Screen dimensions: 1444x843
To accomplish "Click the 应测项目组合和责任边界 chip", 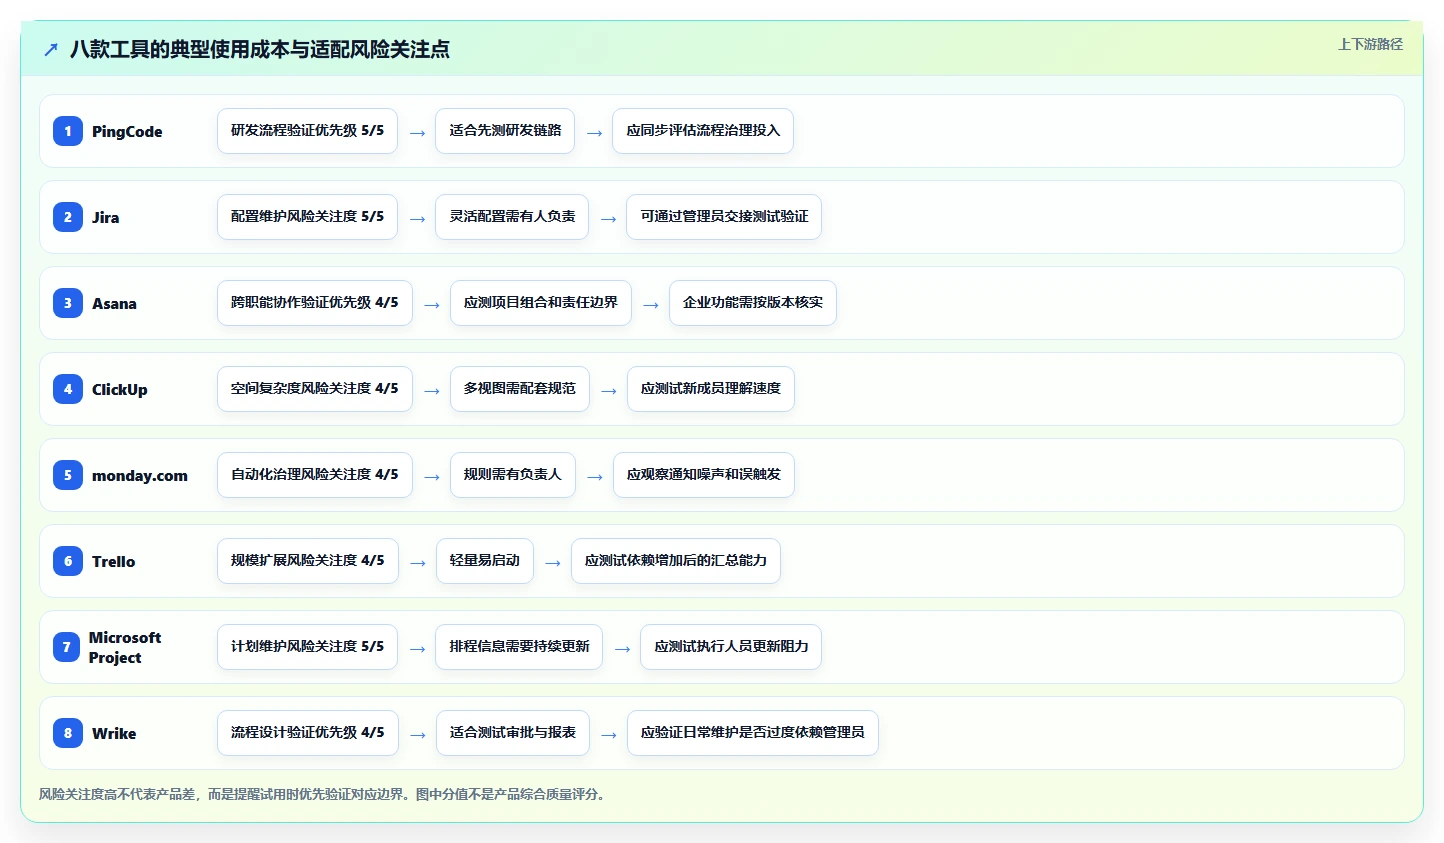I will (x=541, y=303).
